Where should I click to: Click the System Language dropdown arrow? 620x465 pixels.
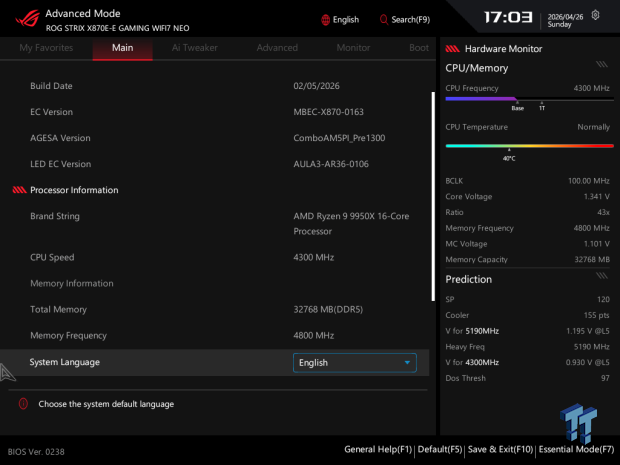point(407,363)
